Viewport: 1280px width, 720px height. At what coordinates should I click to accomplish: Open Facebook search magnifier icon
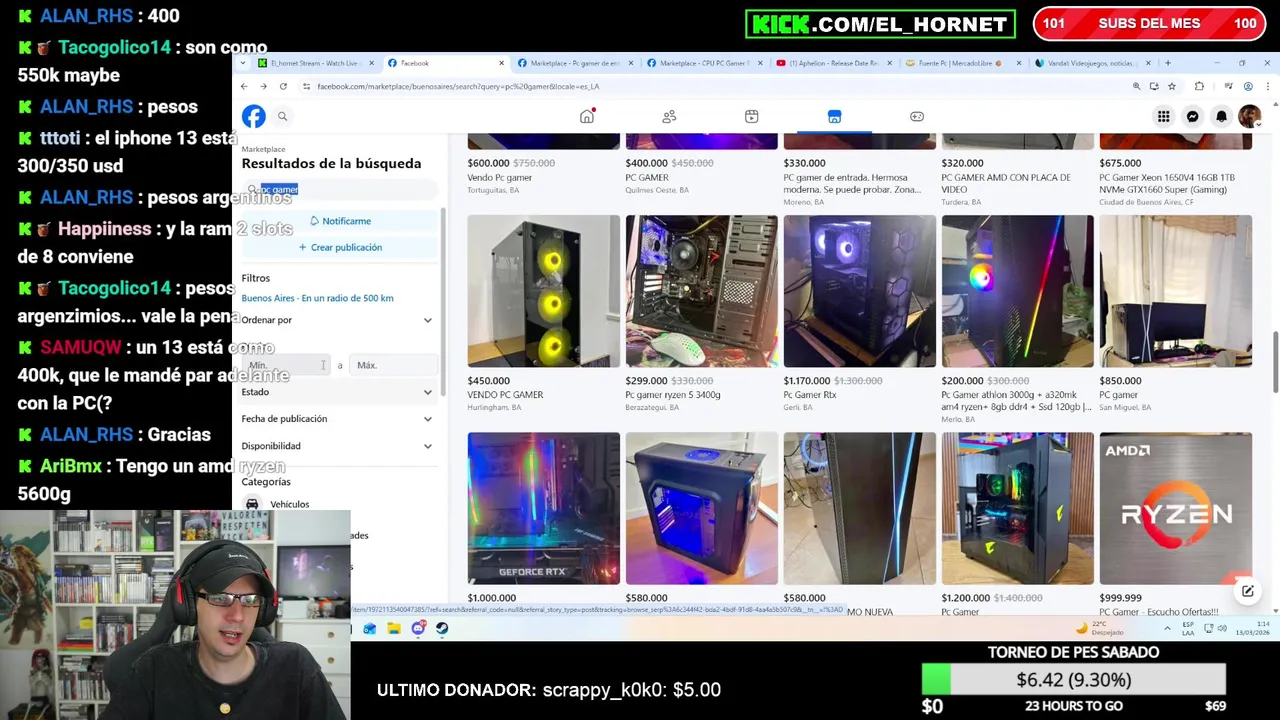(282, 117)
